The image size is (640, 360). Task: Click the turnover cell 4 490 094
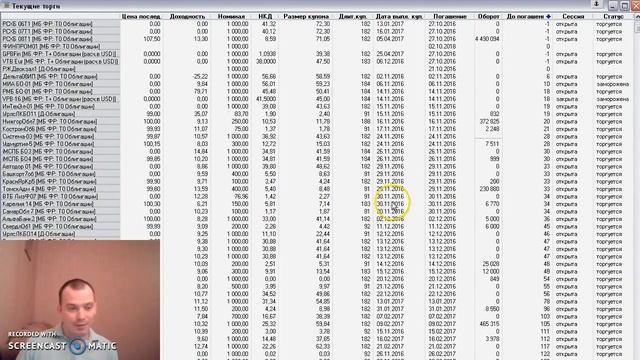487,39
